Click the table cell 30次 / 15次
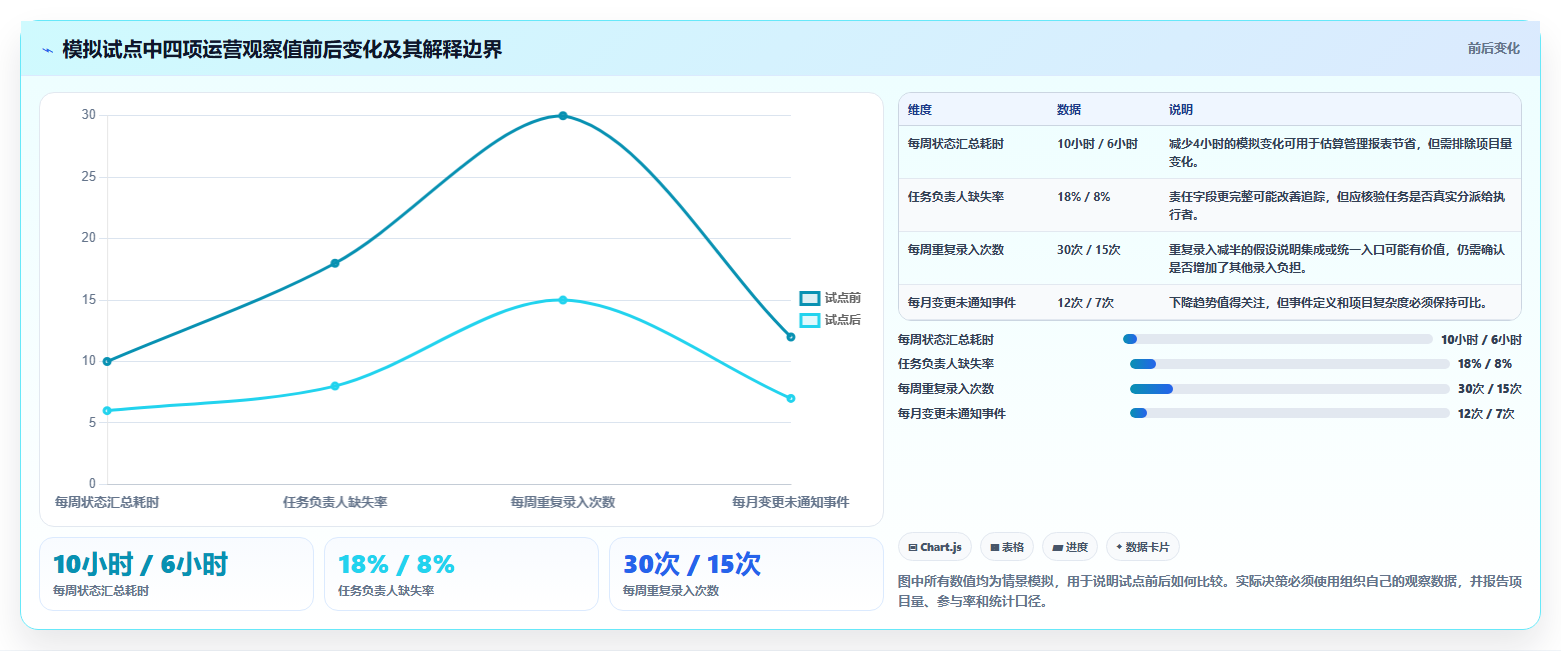Image resolution: width=1561 pixels, height=651 pixels. pos(1089,250)
